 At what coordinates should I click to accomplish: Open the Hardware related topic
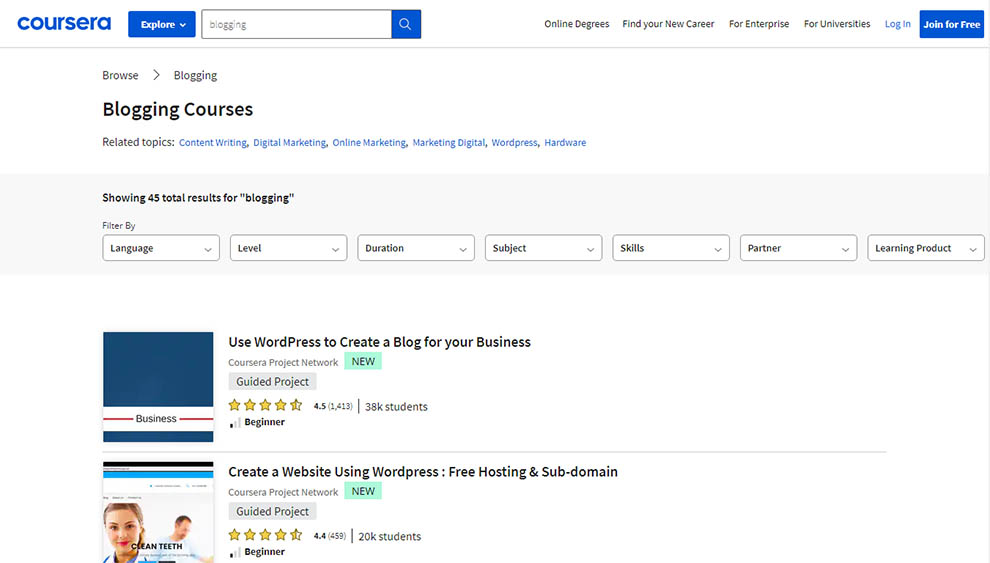click(565, 143)
